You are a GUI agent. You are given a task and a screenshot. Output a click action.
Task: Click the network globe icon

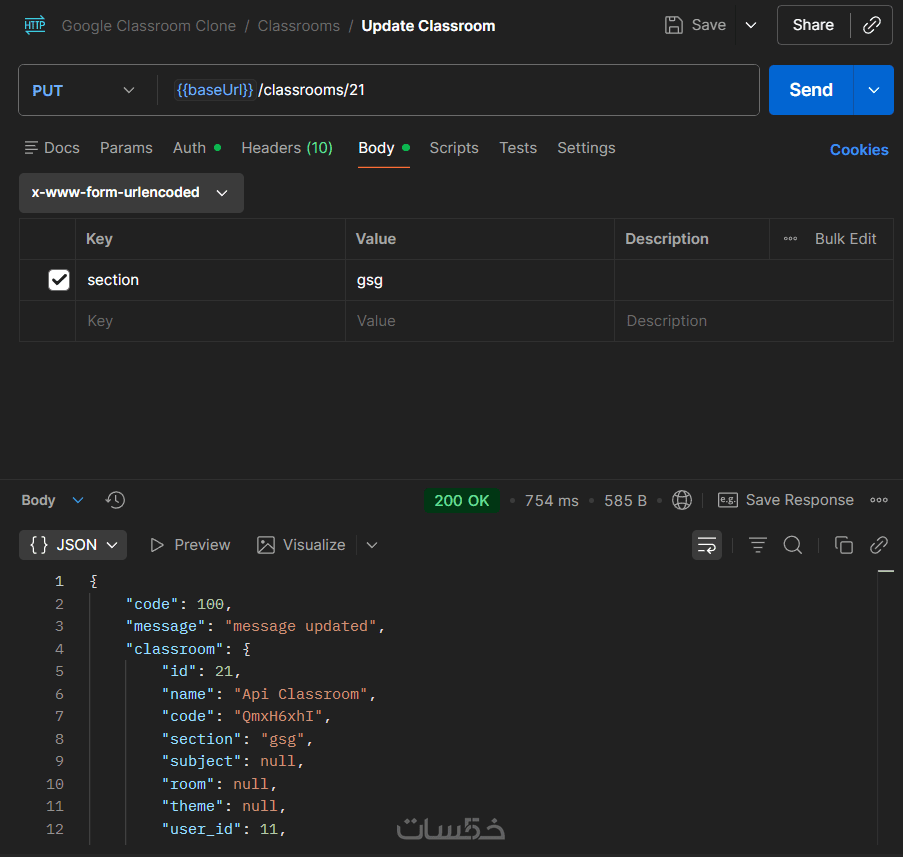tap(682, 500)
